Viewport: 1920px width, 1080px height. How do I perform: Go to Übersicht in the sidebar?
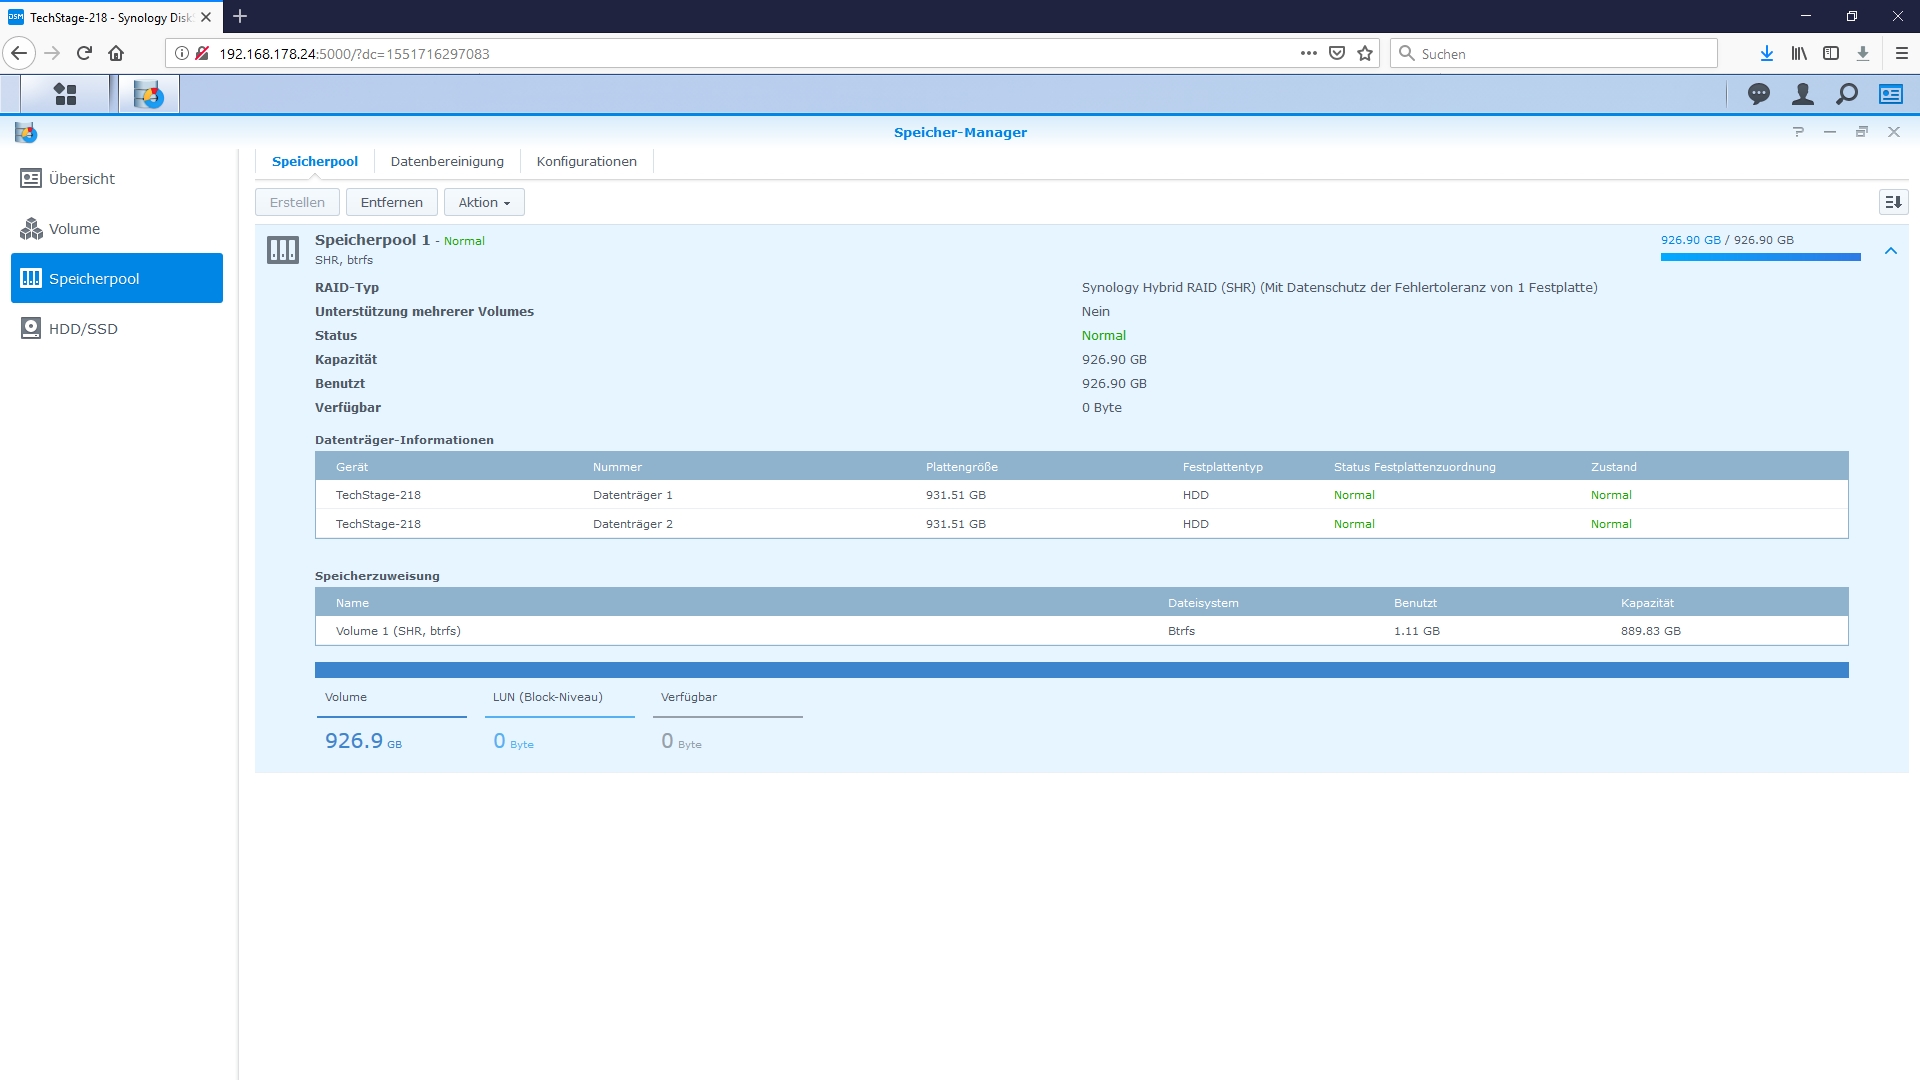pos(81,179)
